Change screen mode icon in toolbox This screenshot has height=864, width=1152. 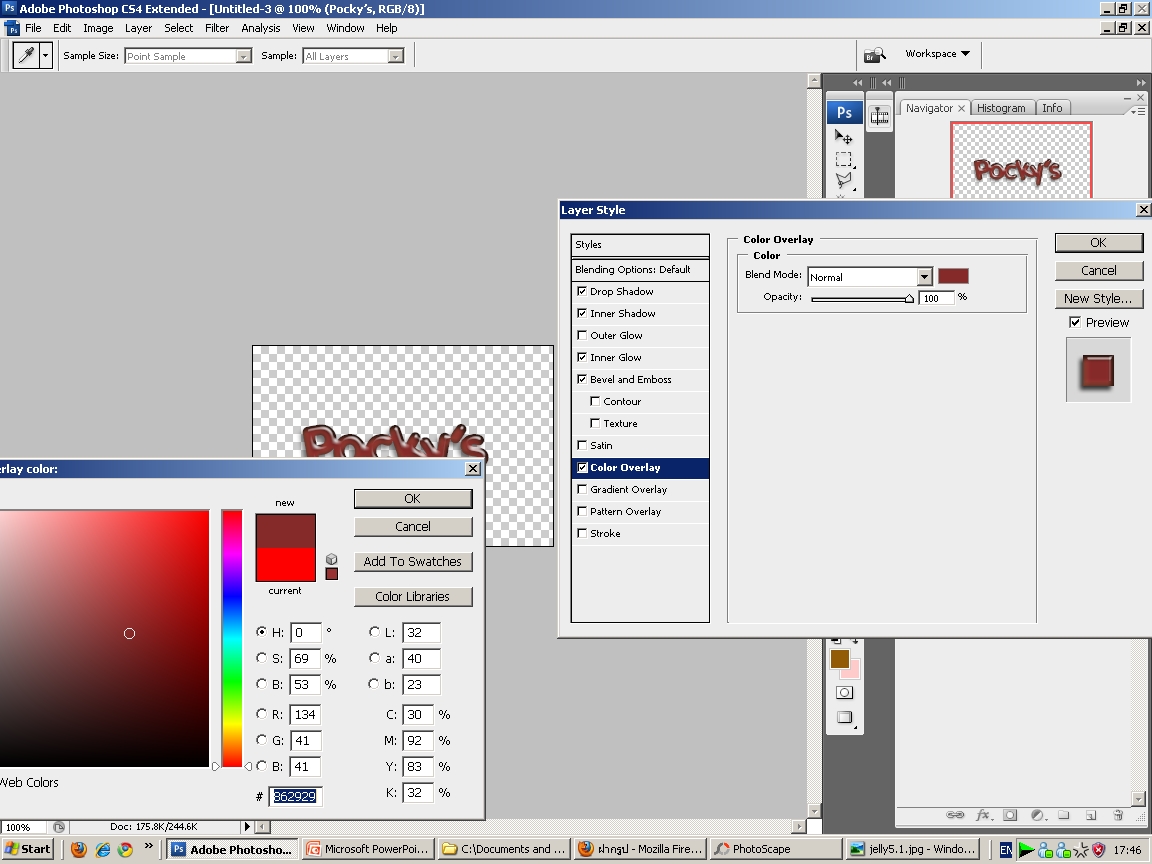pyautogui.click(x=844, y=717)
